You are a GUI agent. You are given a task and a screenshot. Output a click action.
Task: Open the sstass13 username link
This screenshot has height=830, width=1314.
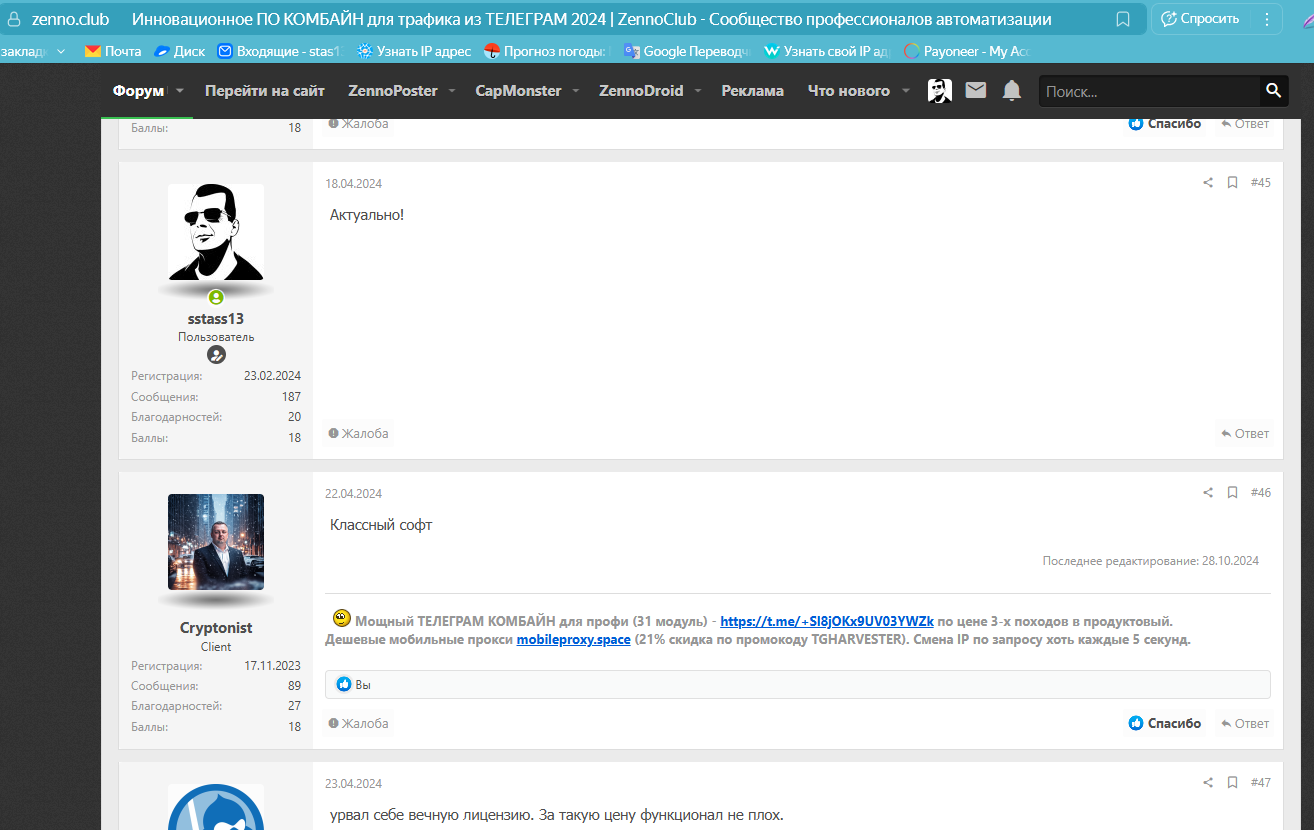point(216,319)
